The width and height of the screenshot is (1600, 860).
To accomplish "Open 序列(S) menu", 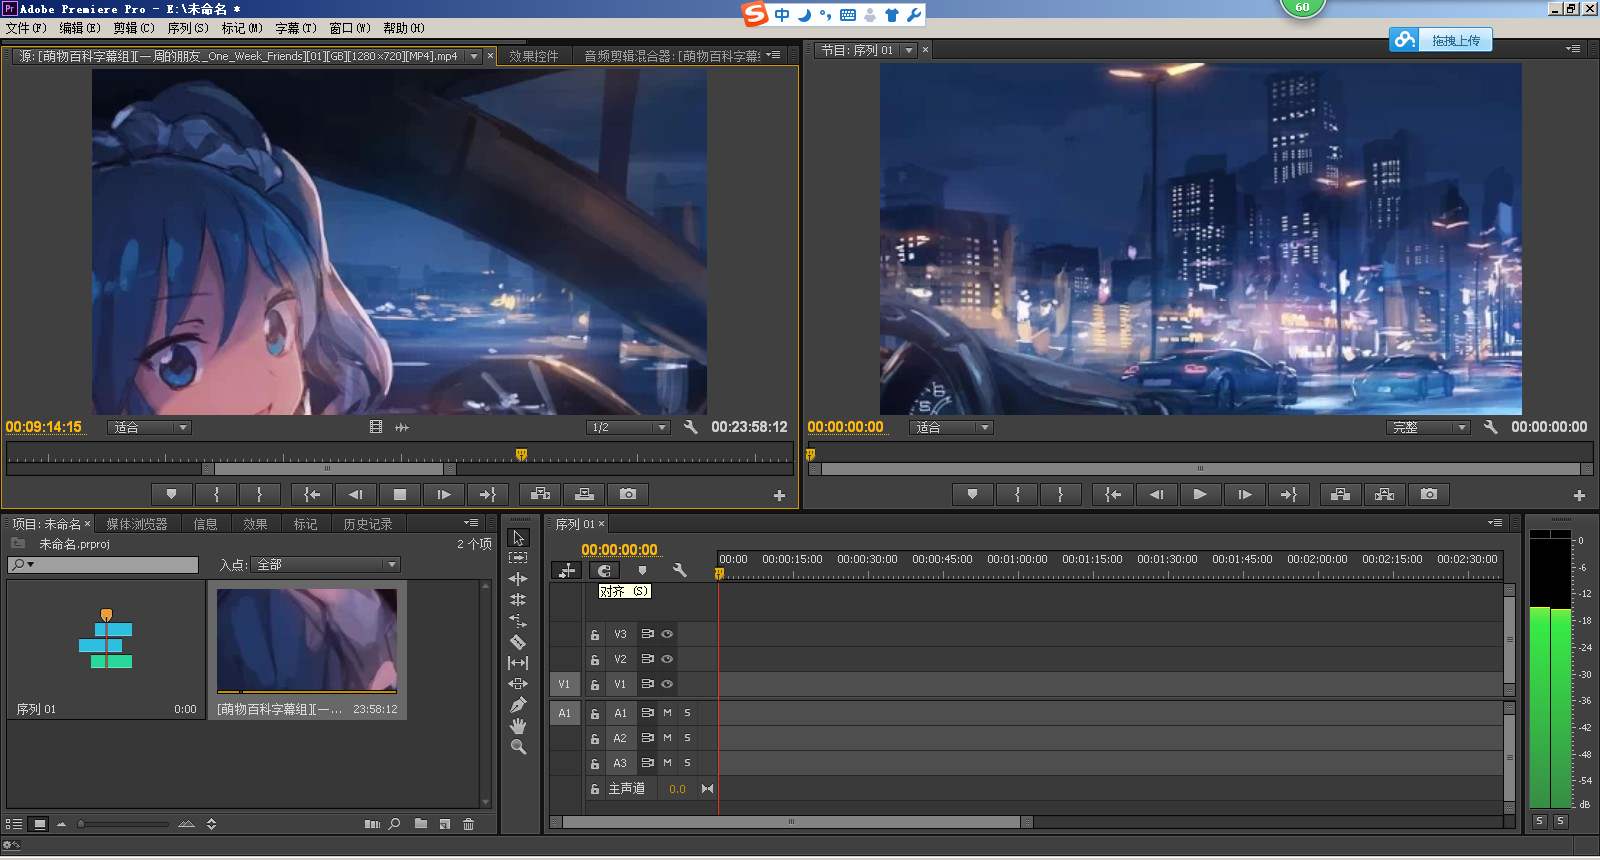I will click(x=188, y=28).
